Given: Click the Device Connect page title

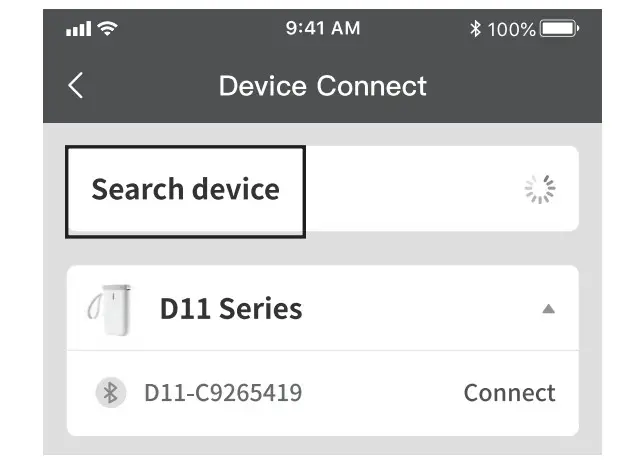Looking at the screenshot, I should 322,86.
